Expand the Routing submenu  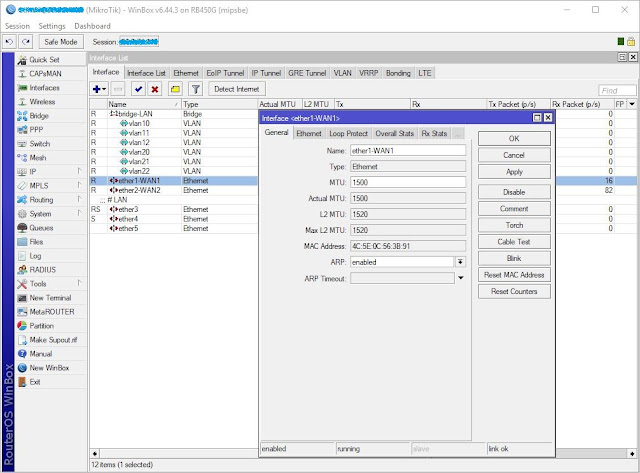79,199
